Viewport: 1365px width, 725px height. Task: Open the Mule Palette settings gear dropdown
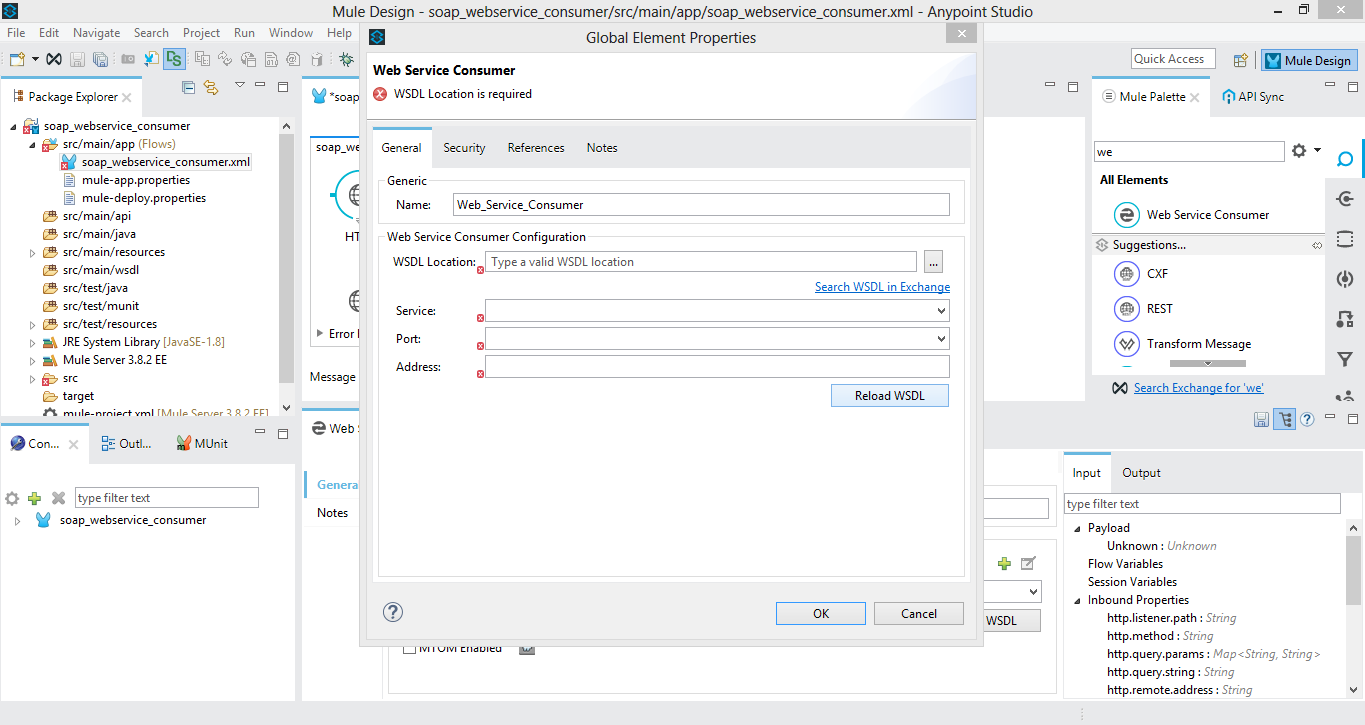click(x=1305, y=151)
